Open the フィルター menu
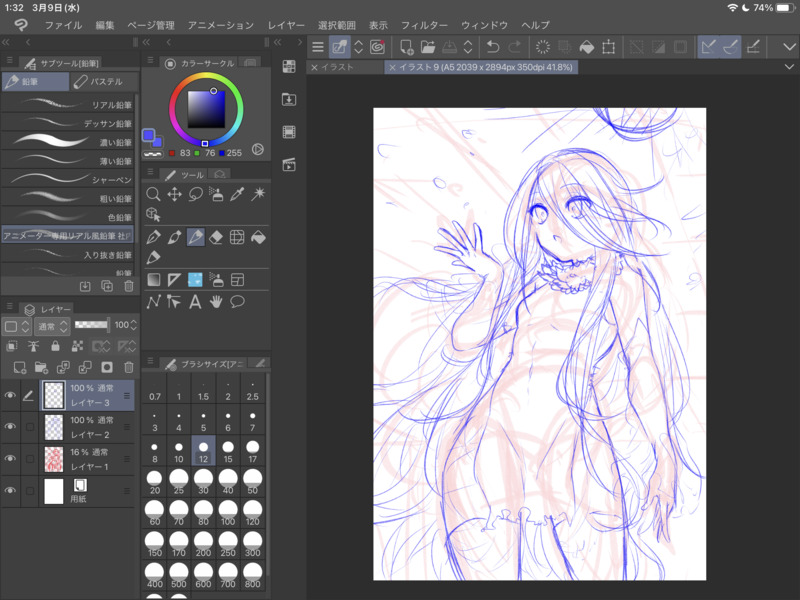800x600 pixels. (x=424, y=24)
